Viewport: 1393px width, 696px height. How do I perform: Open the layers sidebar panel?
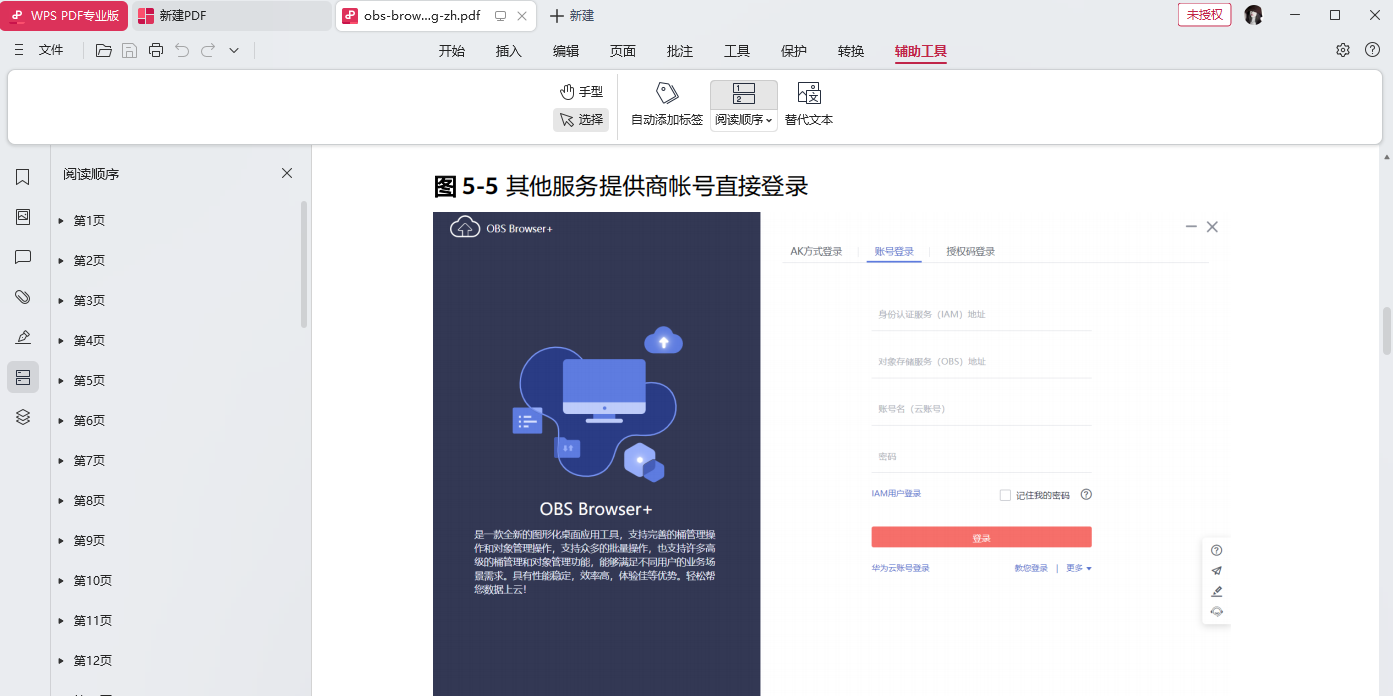click(x=23, y=417)
